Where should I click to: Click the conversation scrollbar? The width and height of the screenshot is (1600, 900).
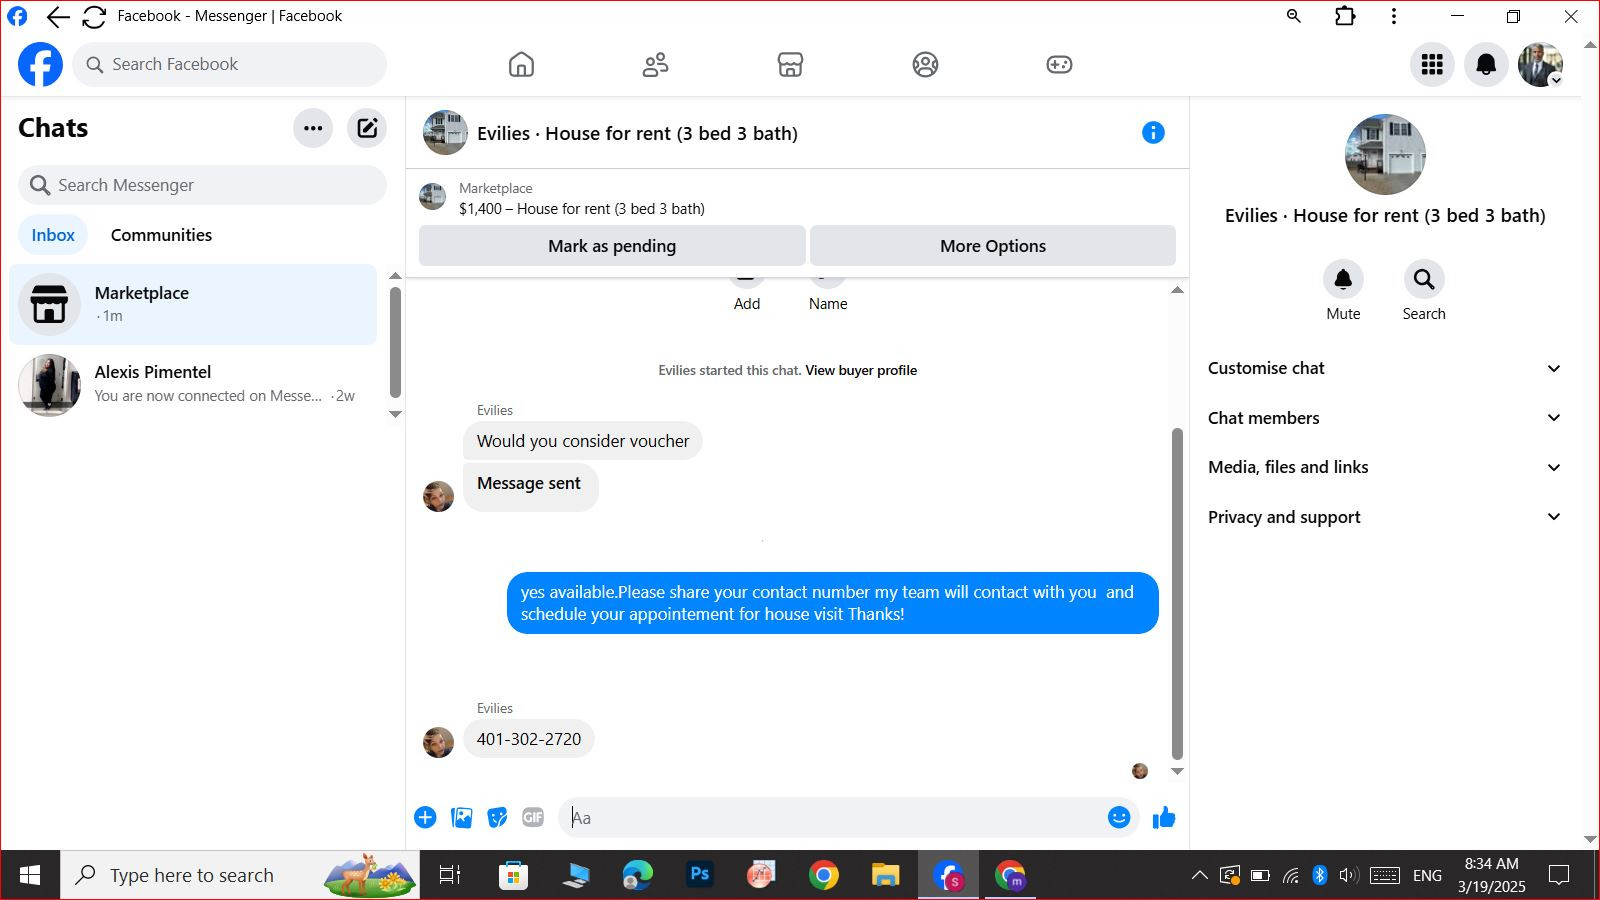[1177, 594]
